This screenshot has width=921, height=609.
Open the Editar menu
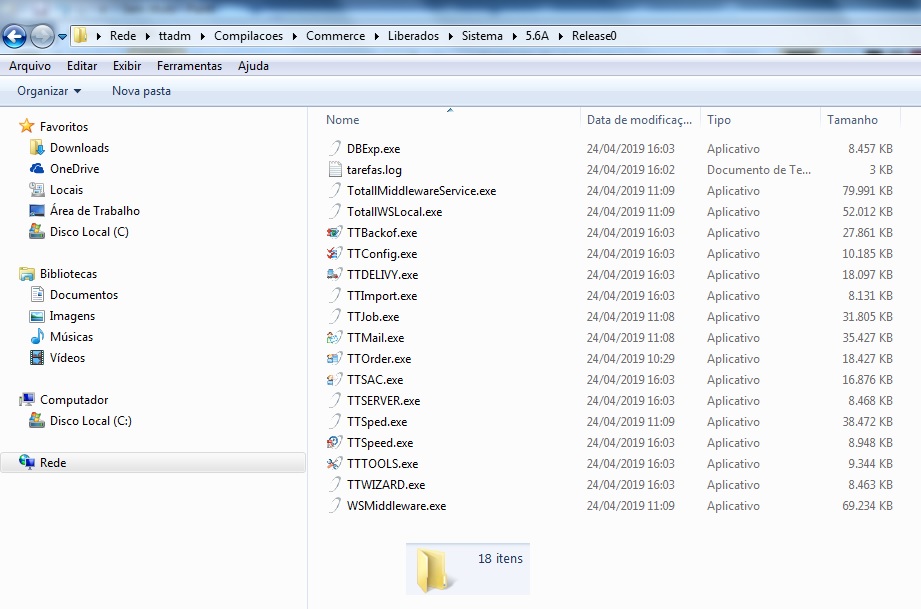click(x=82, y=66)
